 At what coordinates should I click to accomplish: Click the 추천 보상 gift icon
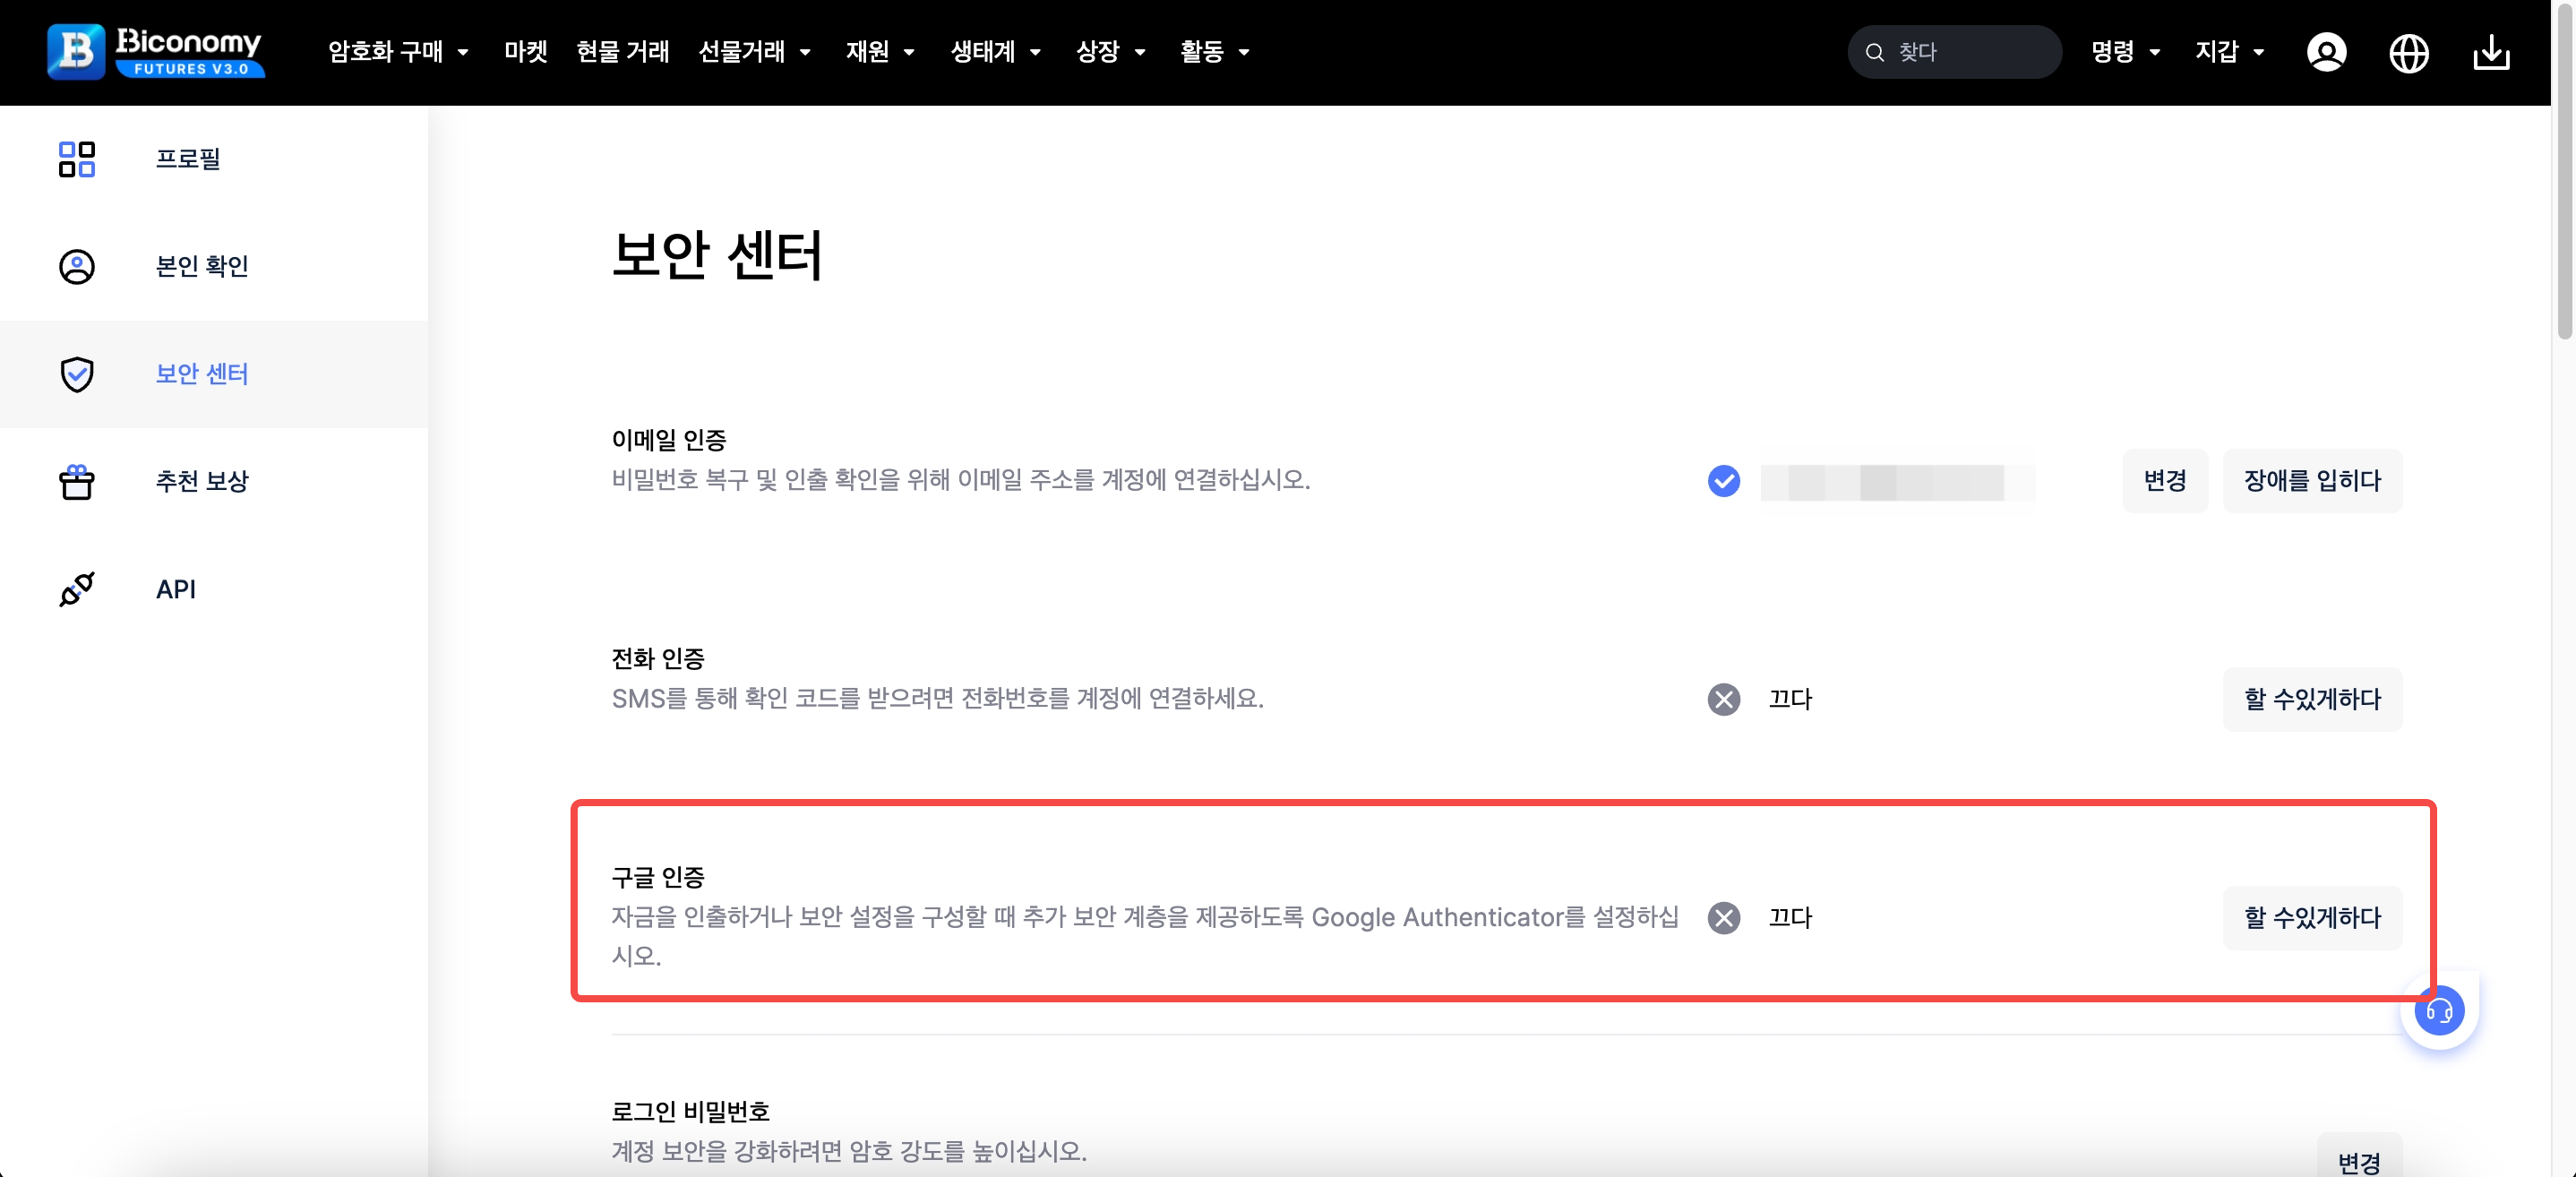pos(77,482)
